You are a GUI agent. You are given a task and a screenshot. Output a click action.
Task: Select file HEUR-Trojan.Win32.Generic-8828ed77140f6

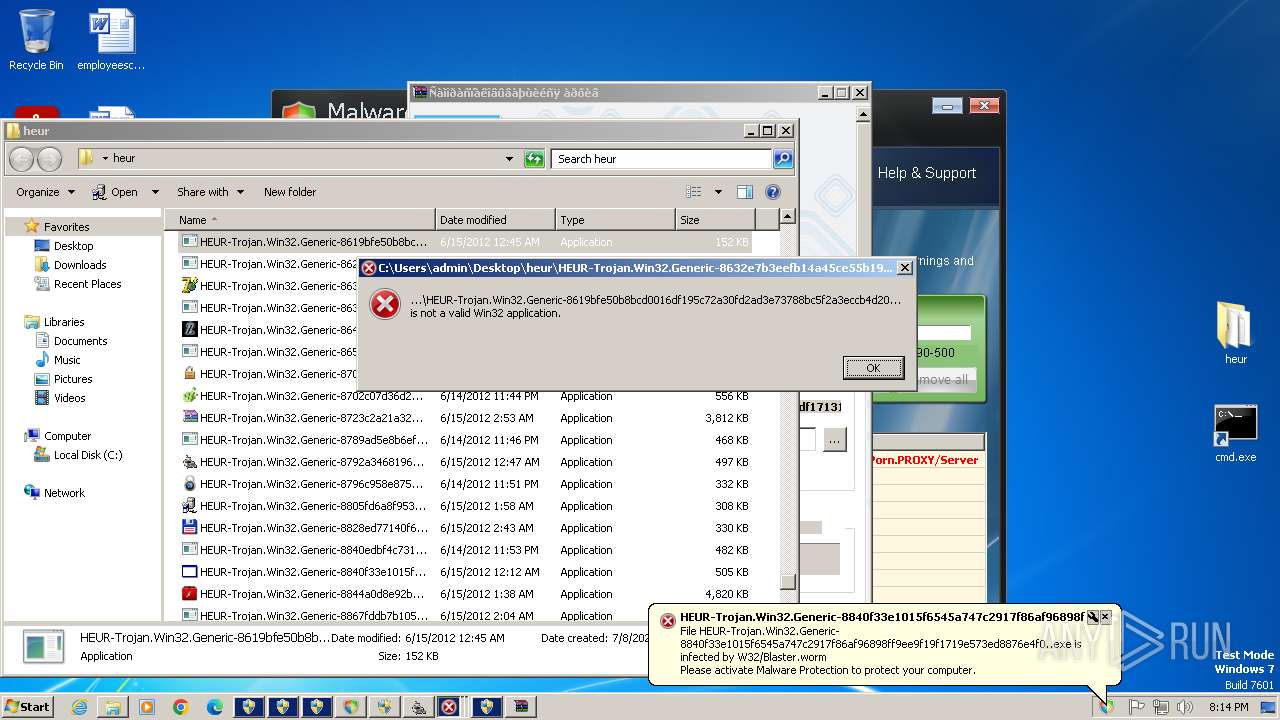point(465,528)
